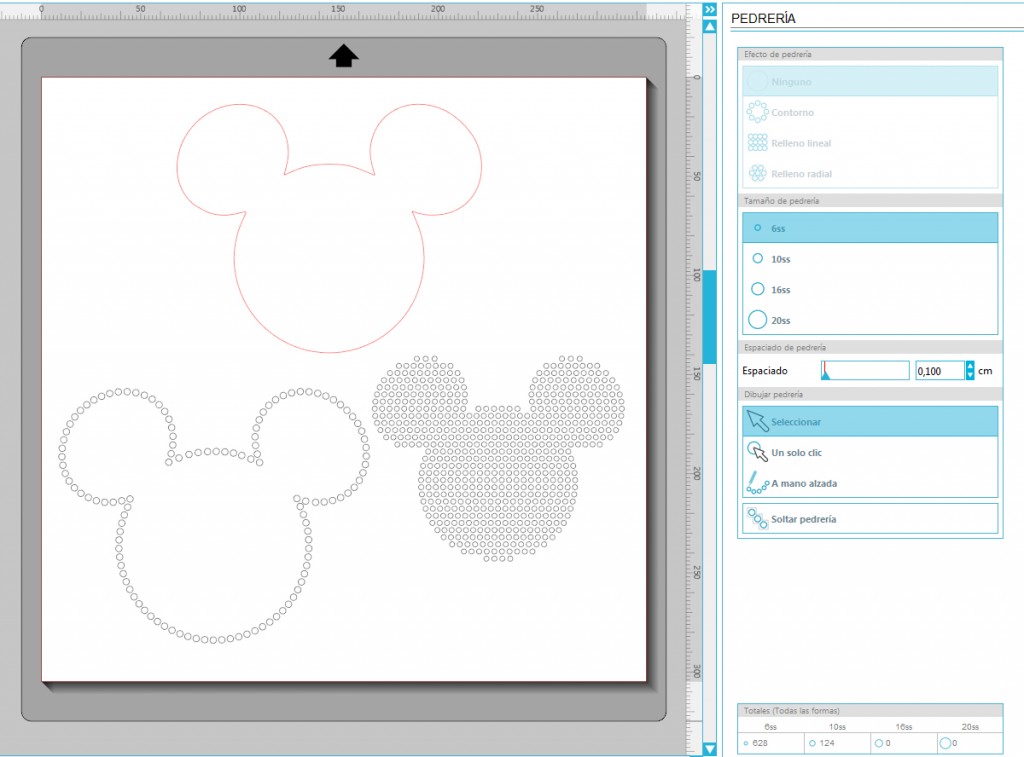
Task: Apply the Relleno radial rhinestone effect
Action: tap(870, 174)
